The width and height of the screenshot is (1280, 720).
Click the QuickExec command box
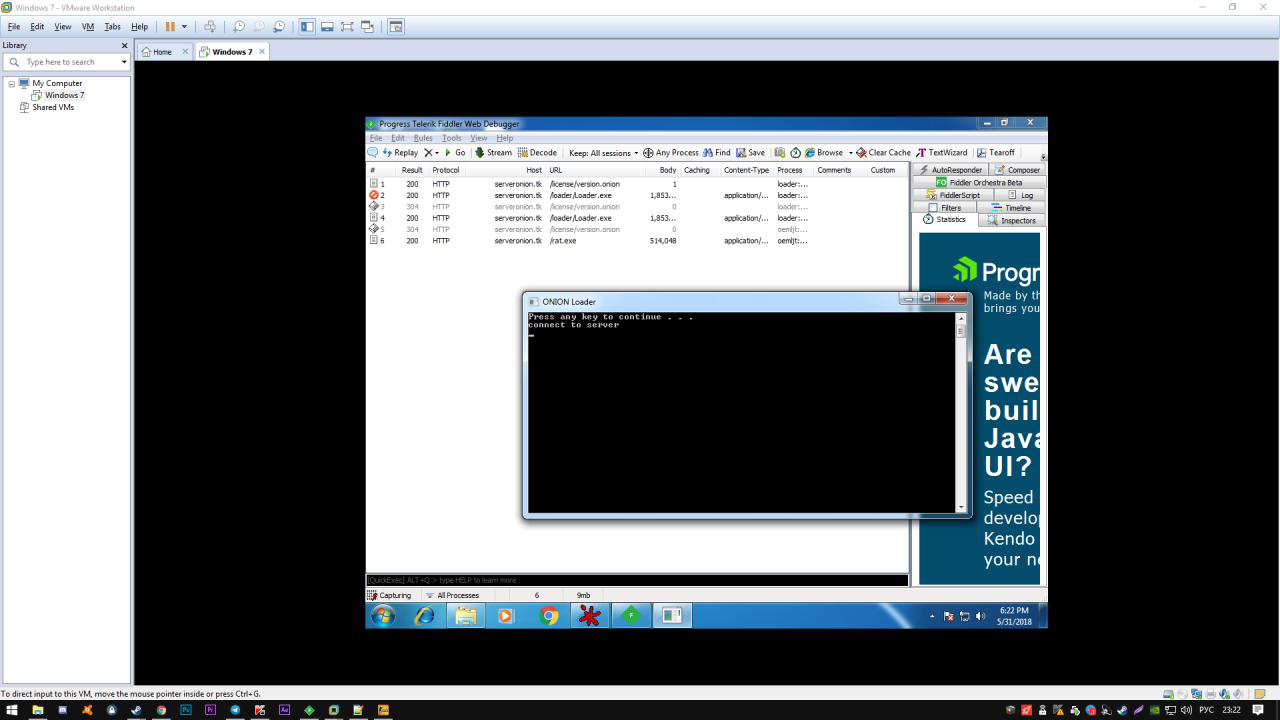pos(637,580)
